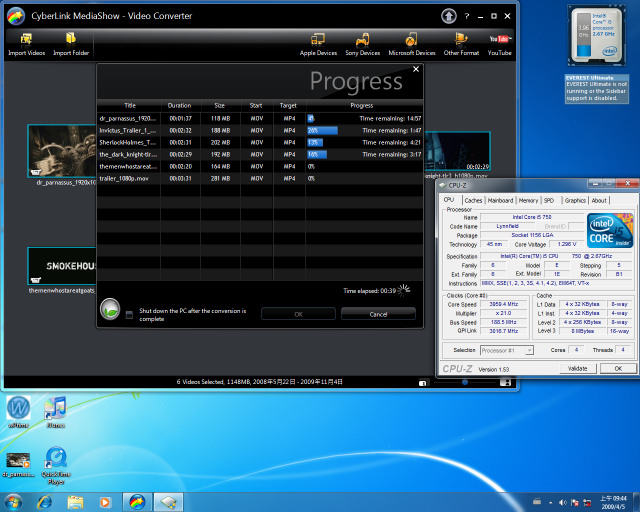Choose the Microsoft Devices output icon
The image size is (640, 512).
click(411, 44)
